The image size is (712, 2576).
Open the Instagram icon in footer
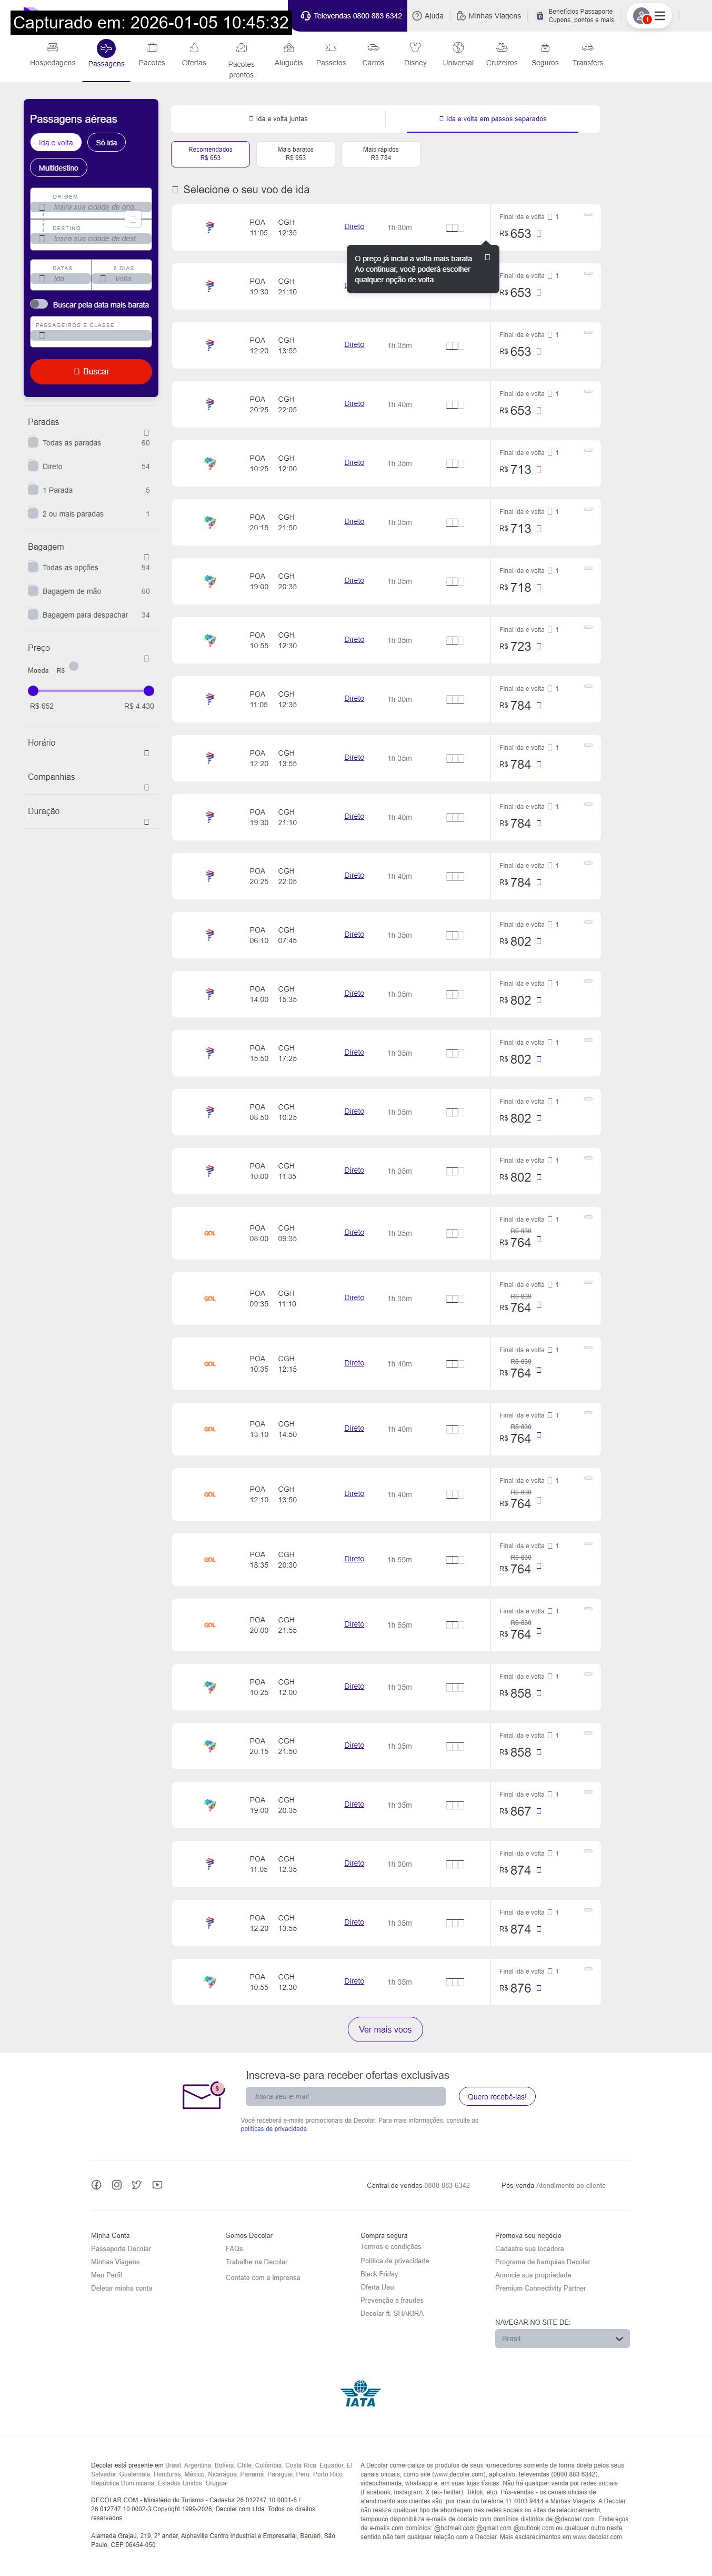click(x=117, y=2185)
